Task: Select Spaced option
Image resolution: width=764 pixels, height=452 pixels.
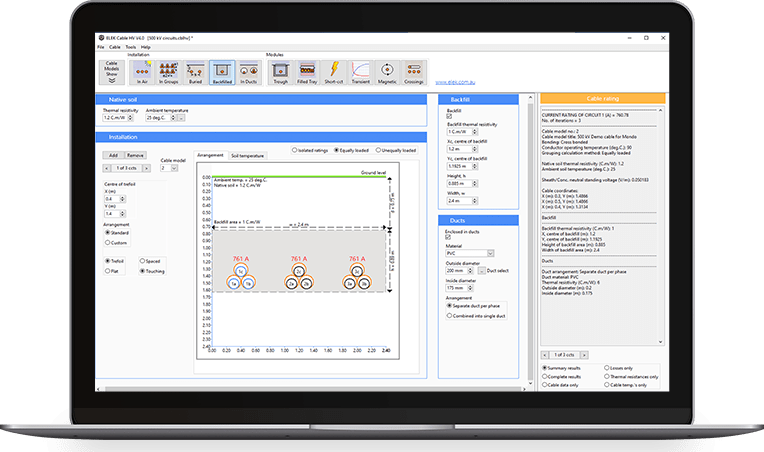Action: pyautogui.click(x=150, y=261)
